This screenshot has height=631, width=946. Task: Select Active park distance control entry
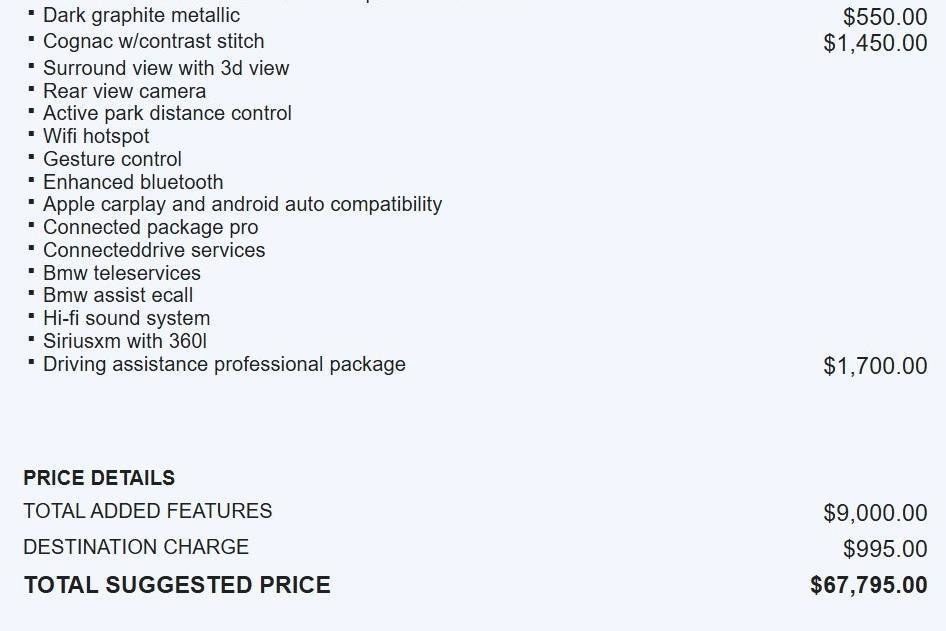pyautogui.click(x=167, y=114)
